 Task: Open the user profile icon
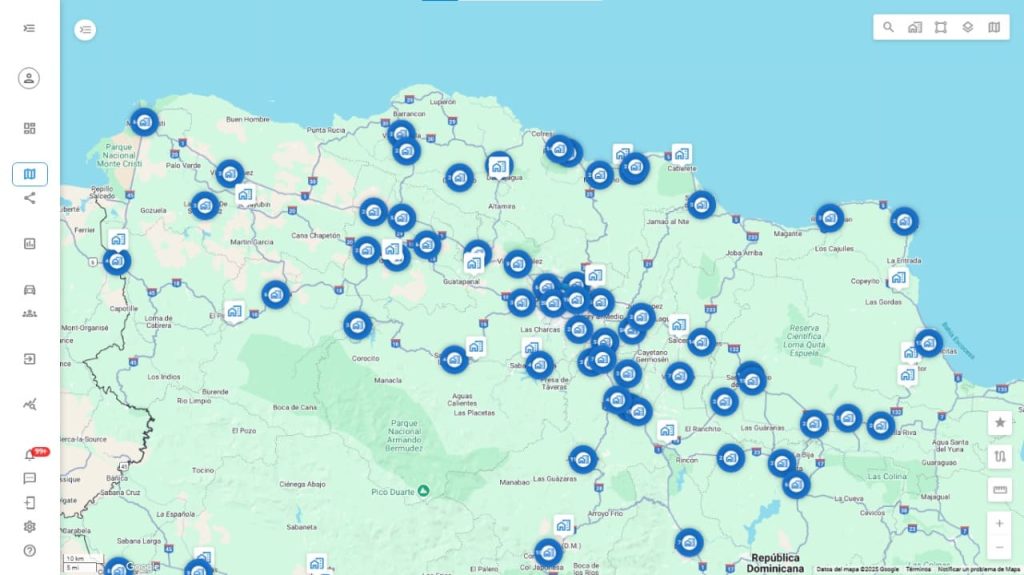[x=29, y=78]
